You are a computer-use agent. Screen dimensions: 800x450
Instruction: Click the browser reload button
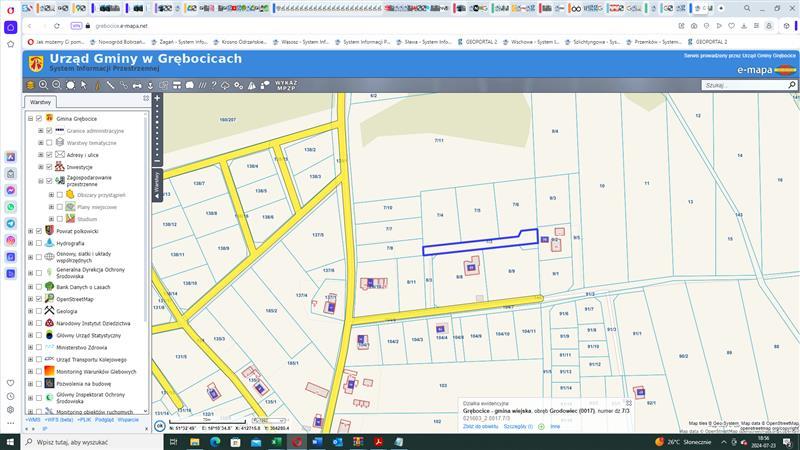tap(57, 26)
